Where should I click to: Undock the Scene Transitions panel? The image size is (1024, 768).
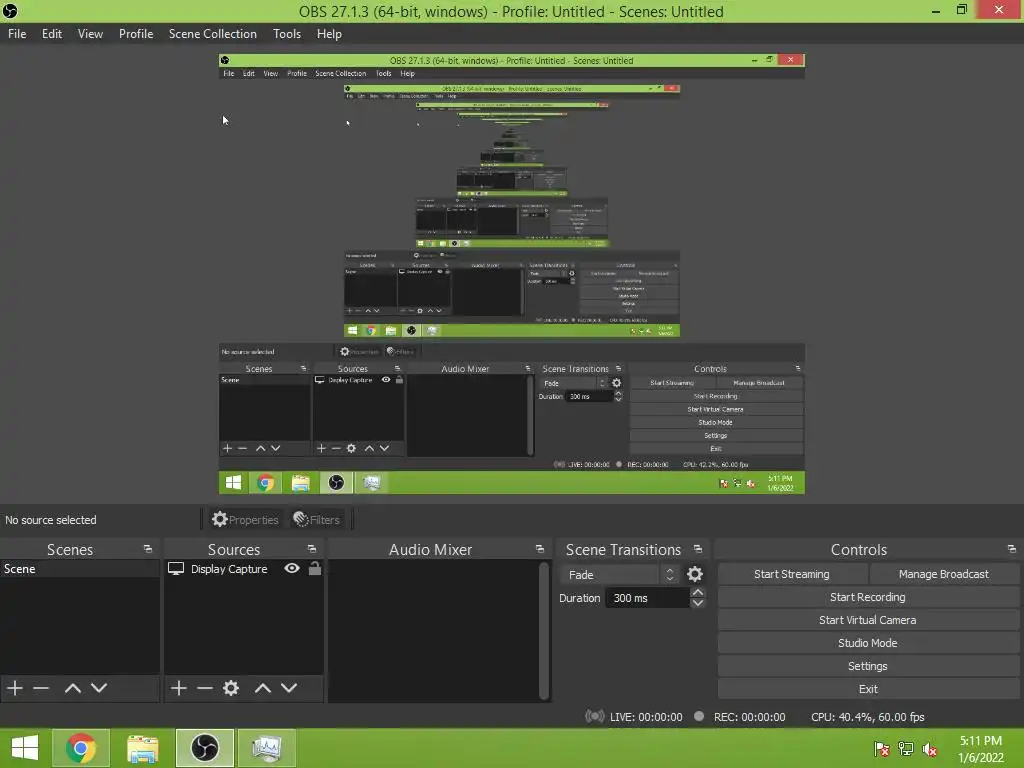(x=698, y=549)
